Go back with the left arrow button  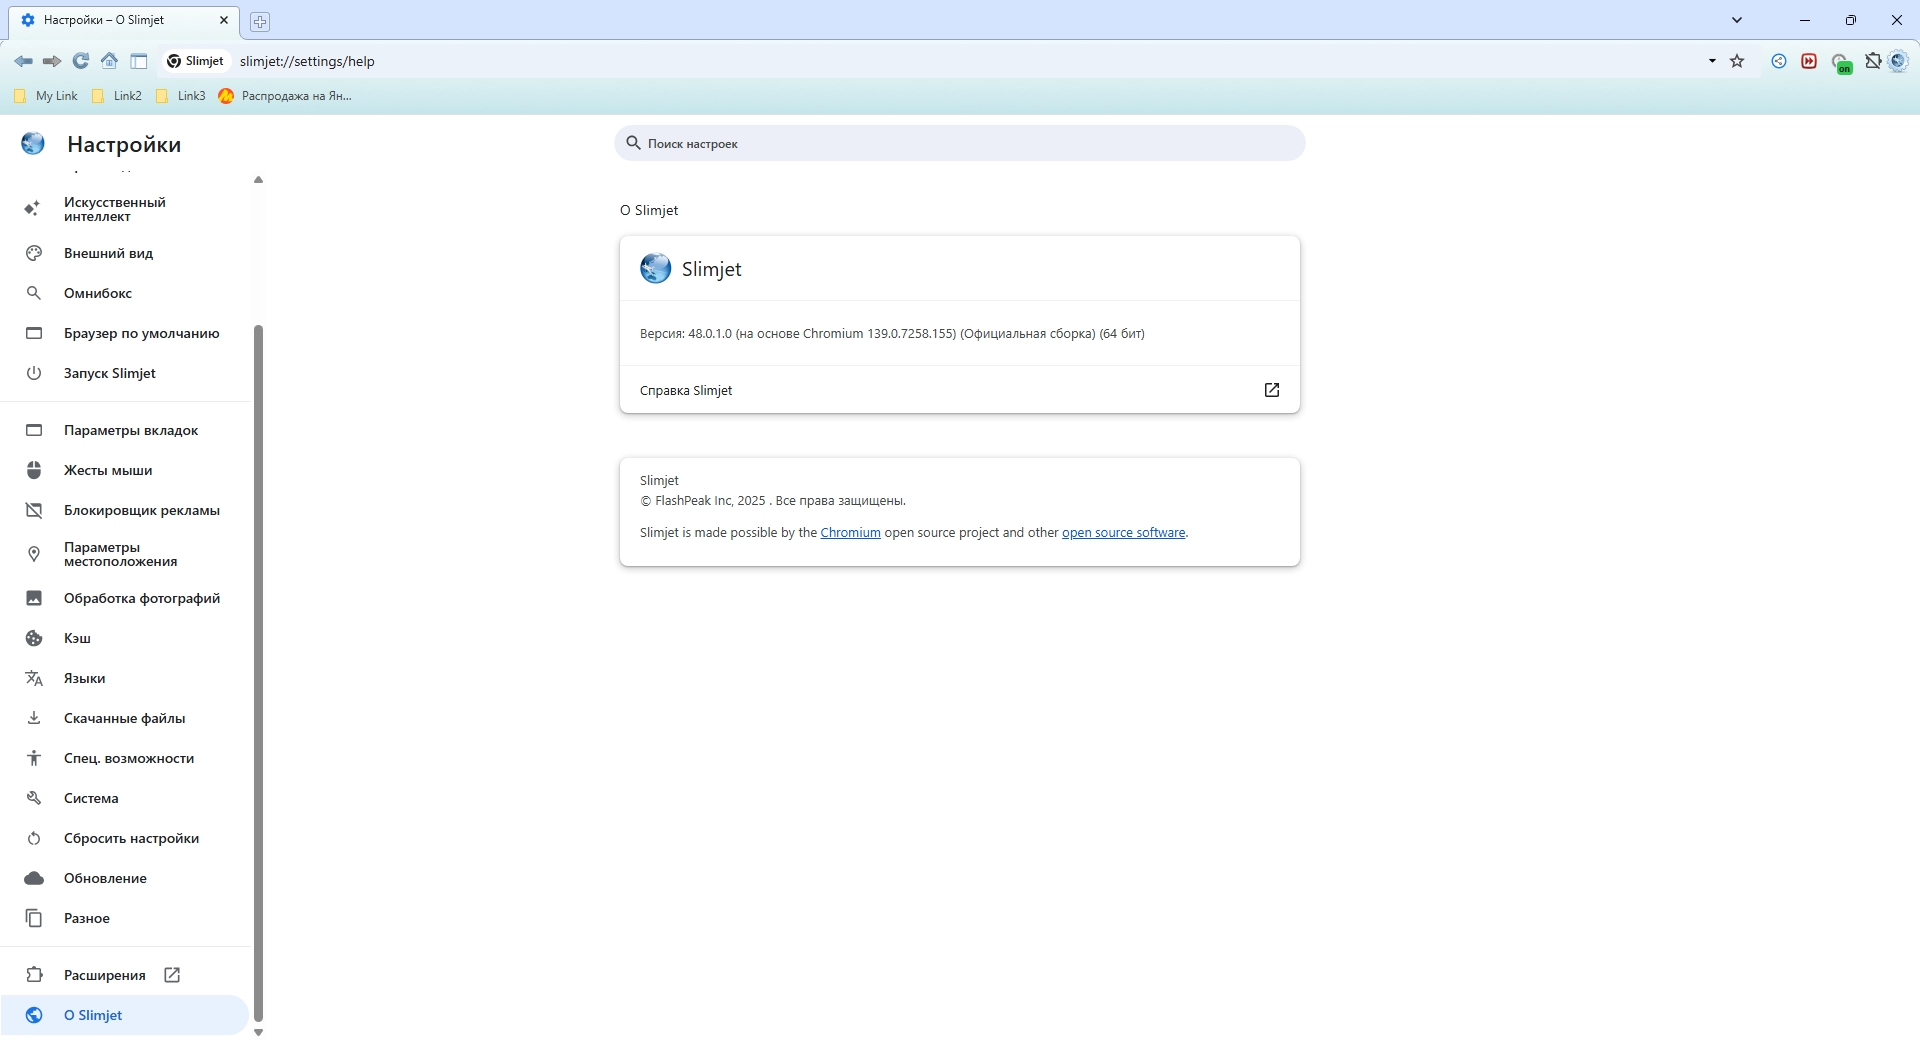tap(23, 61)
